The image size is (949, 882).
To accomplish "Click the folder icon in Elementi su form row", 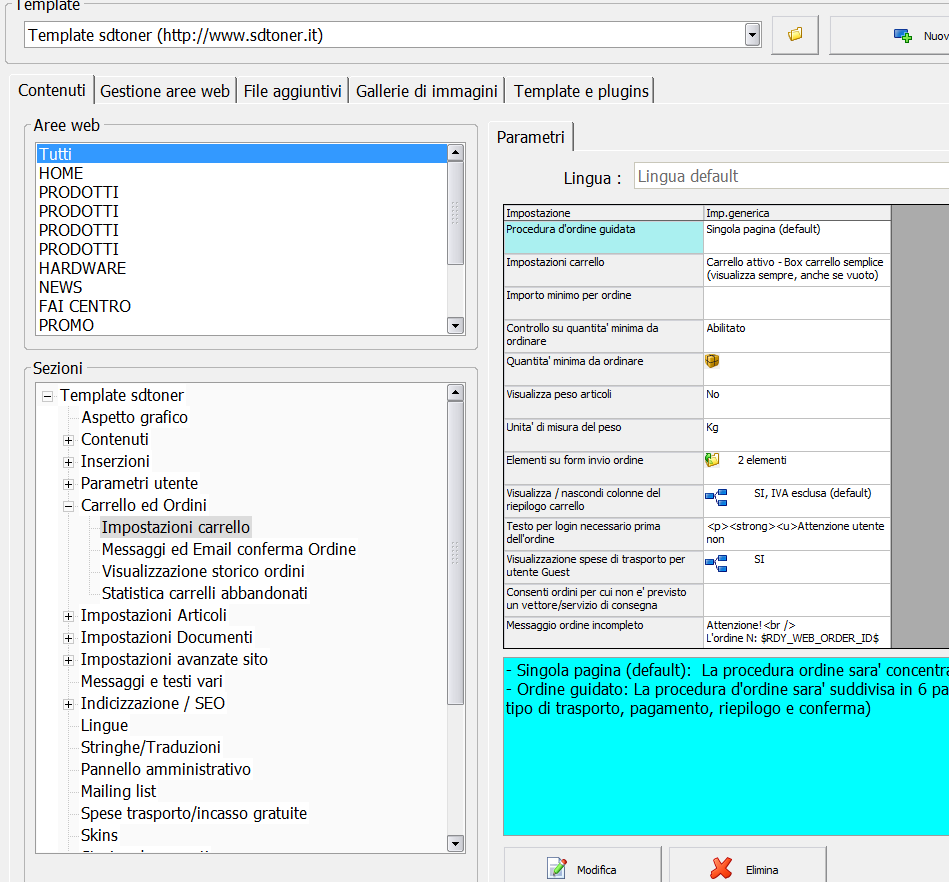I will click(712, 460).
